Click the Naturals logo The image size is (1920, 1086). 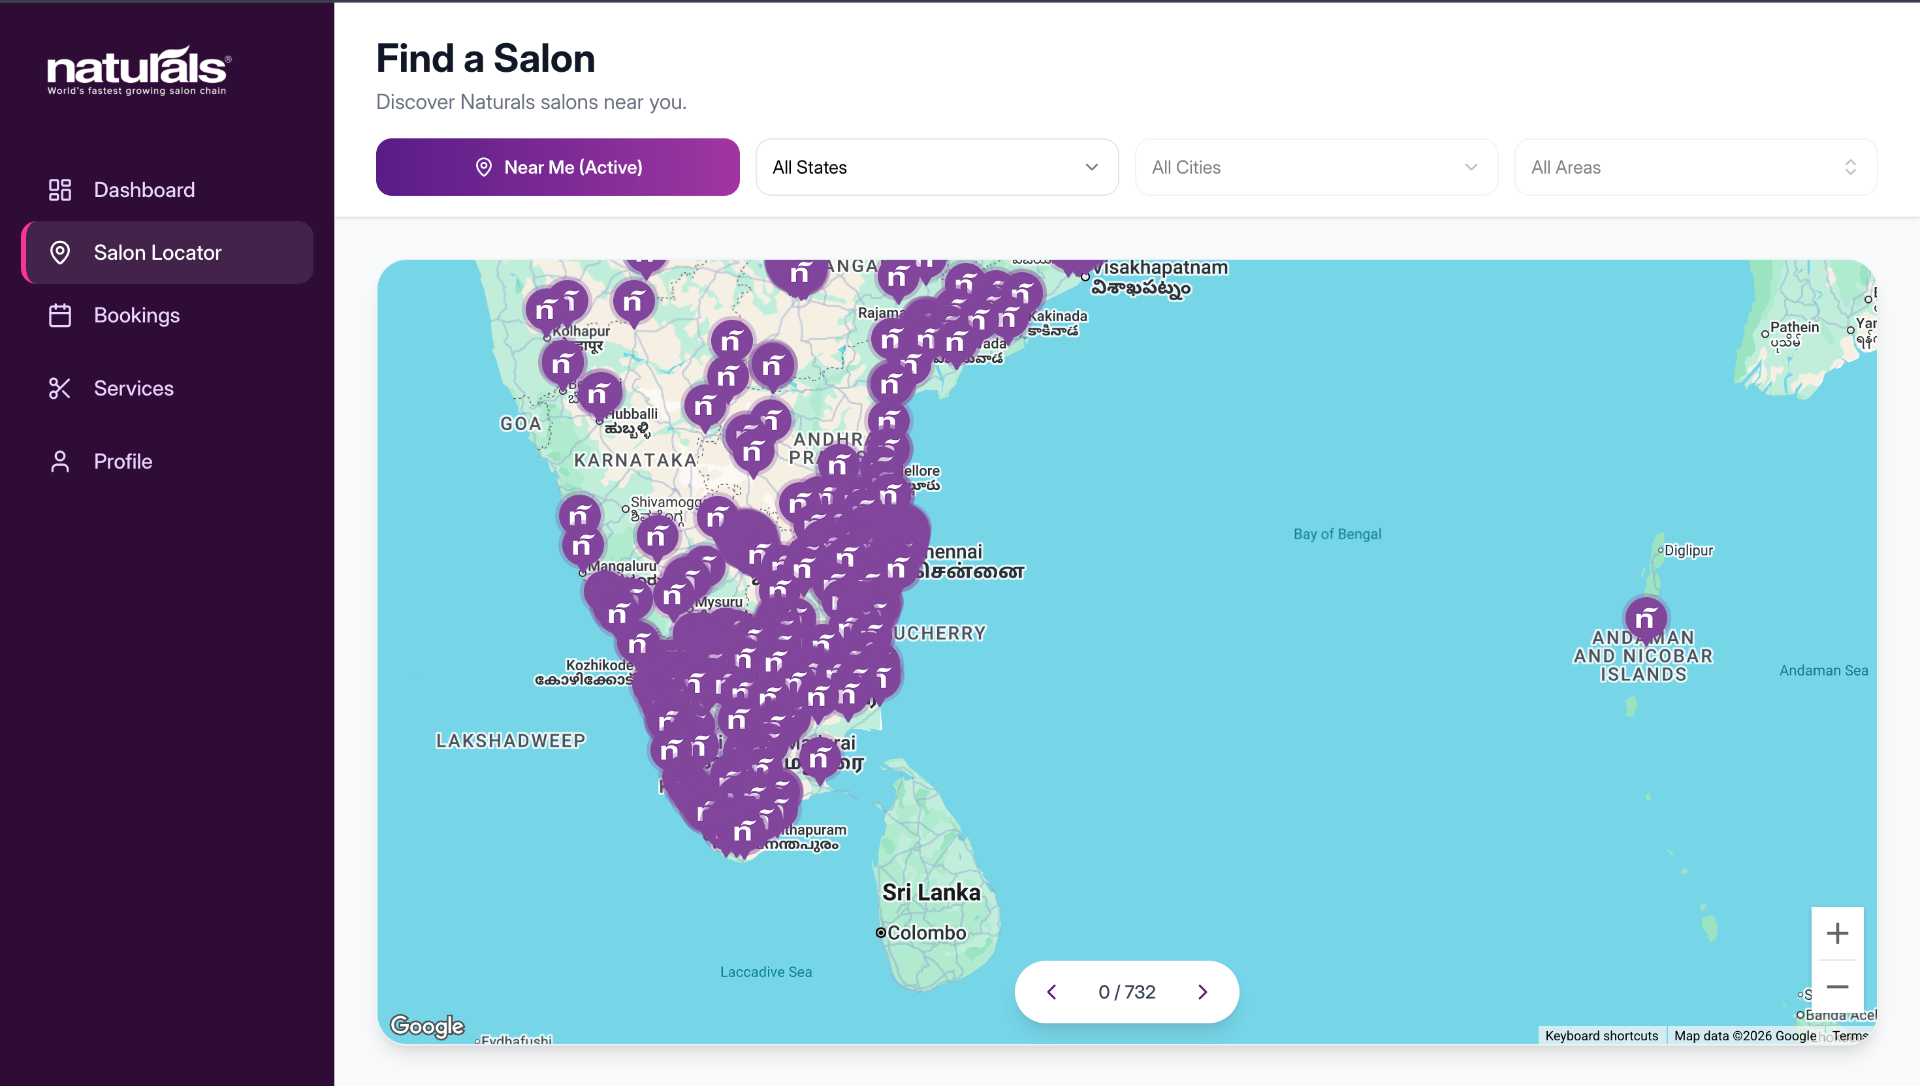point(137,69)
